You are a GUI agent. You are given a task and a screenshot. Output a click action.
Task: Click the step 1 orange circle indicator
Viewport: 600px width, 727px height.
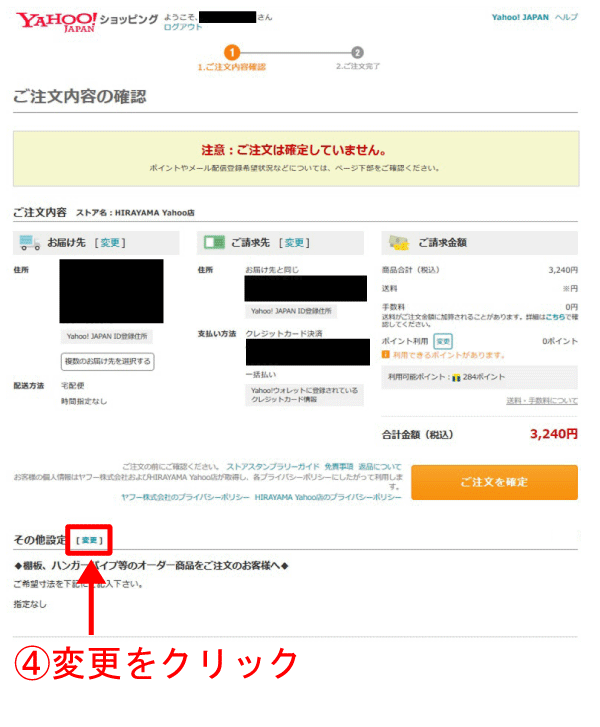coord(232,52)
